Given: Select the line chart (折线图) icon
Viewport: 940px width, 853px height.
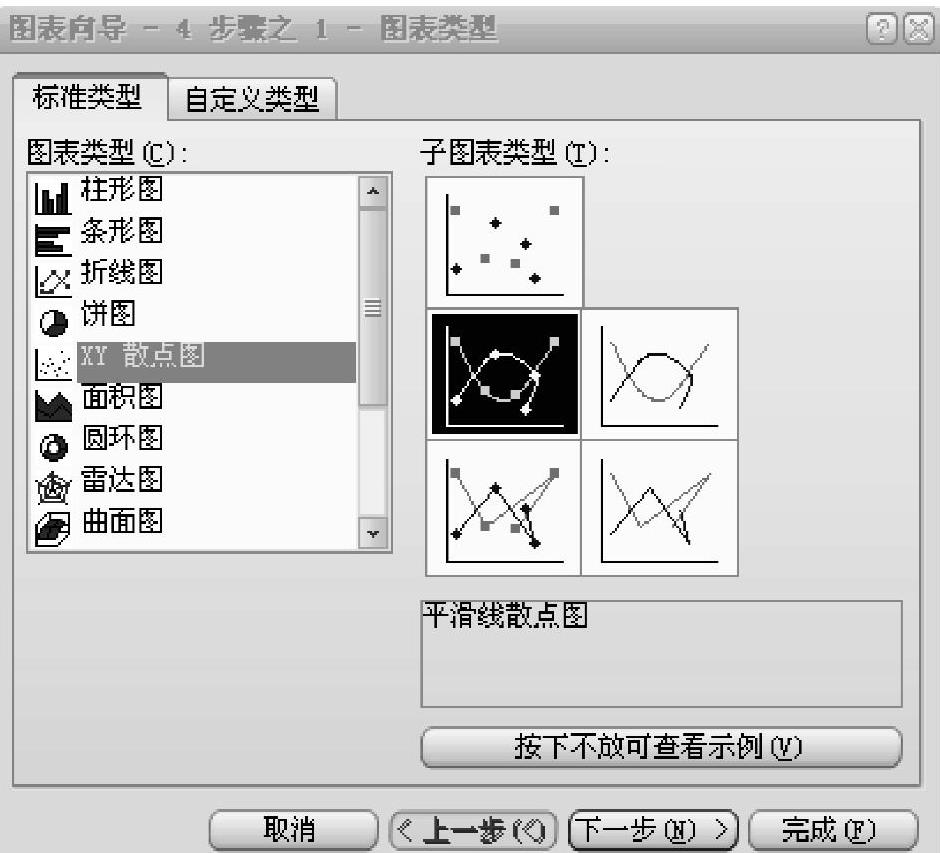Looking at the screenshot, I should click(x=53, y=281).
